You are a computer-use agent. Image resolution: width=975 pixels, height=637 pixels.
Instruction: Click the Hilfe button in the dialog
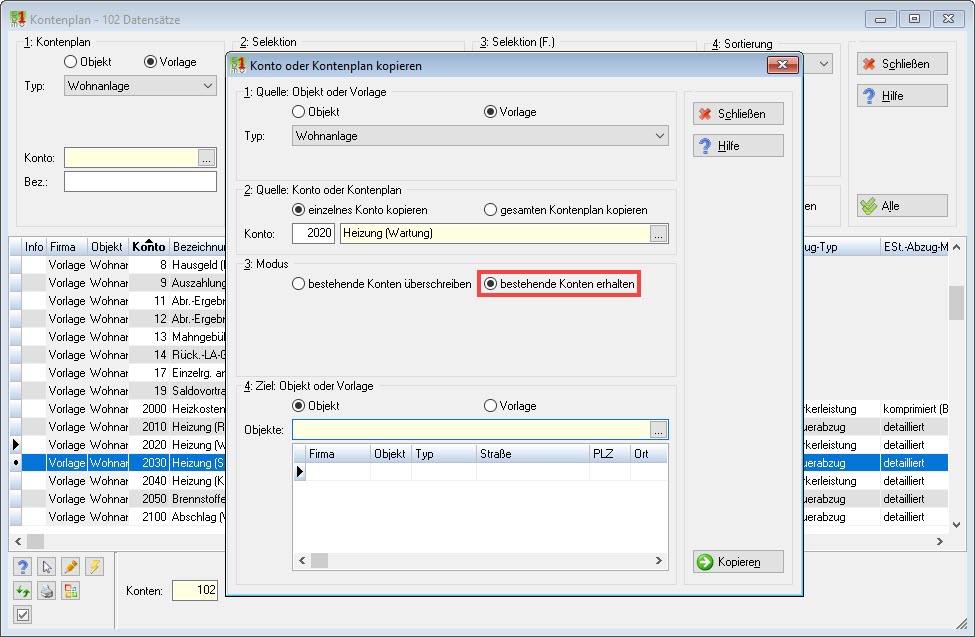coord(738,146)
